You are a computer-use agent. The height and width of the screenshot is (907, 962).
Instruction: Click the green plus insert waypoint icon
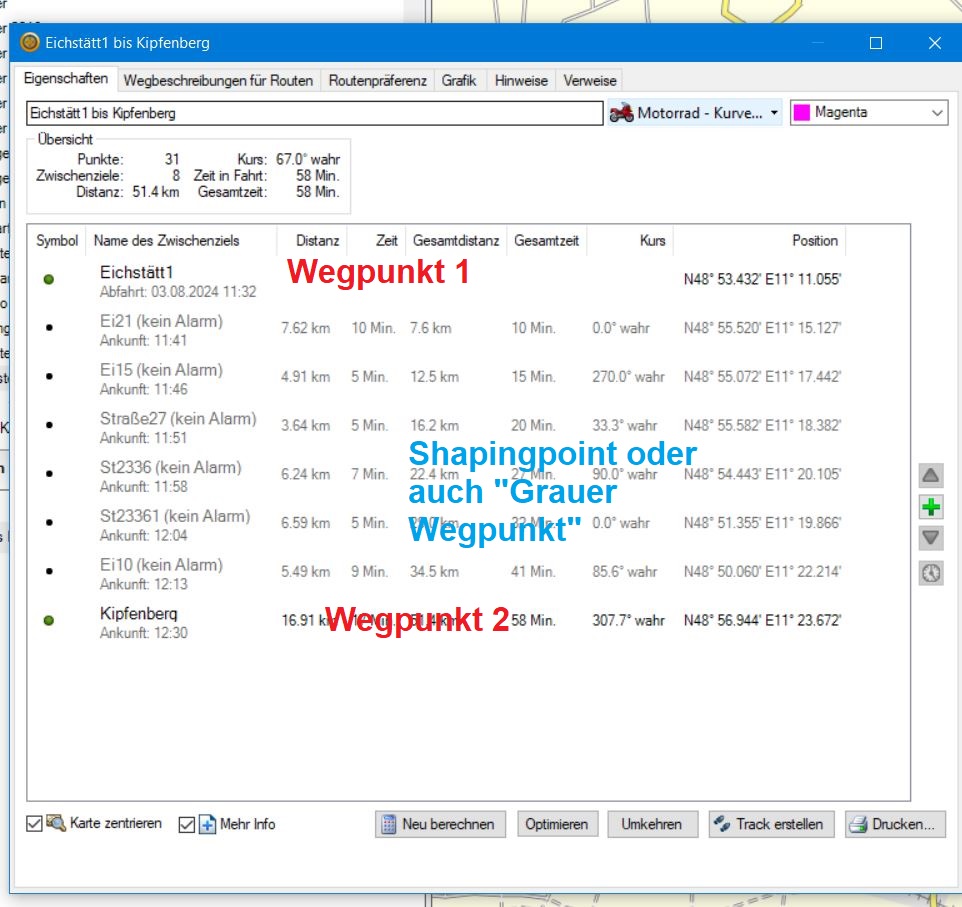(931, 507)
